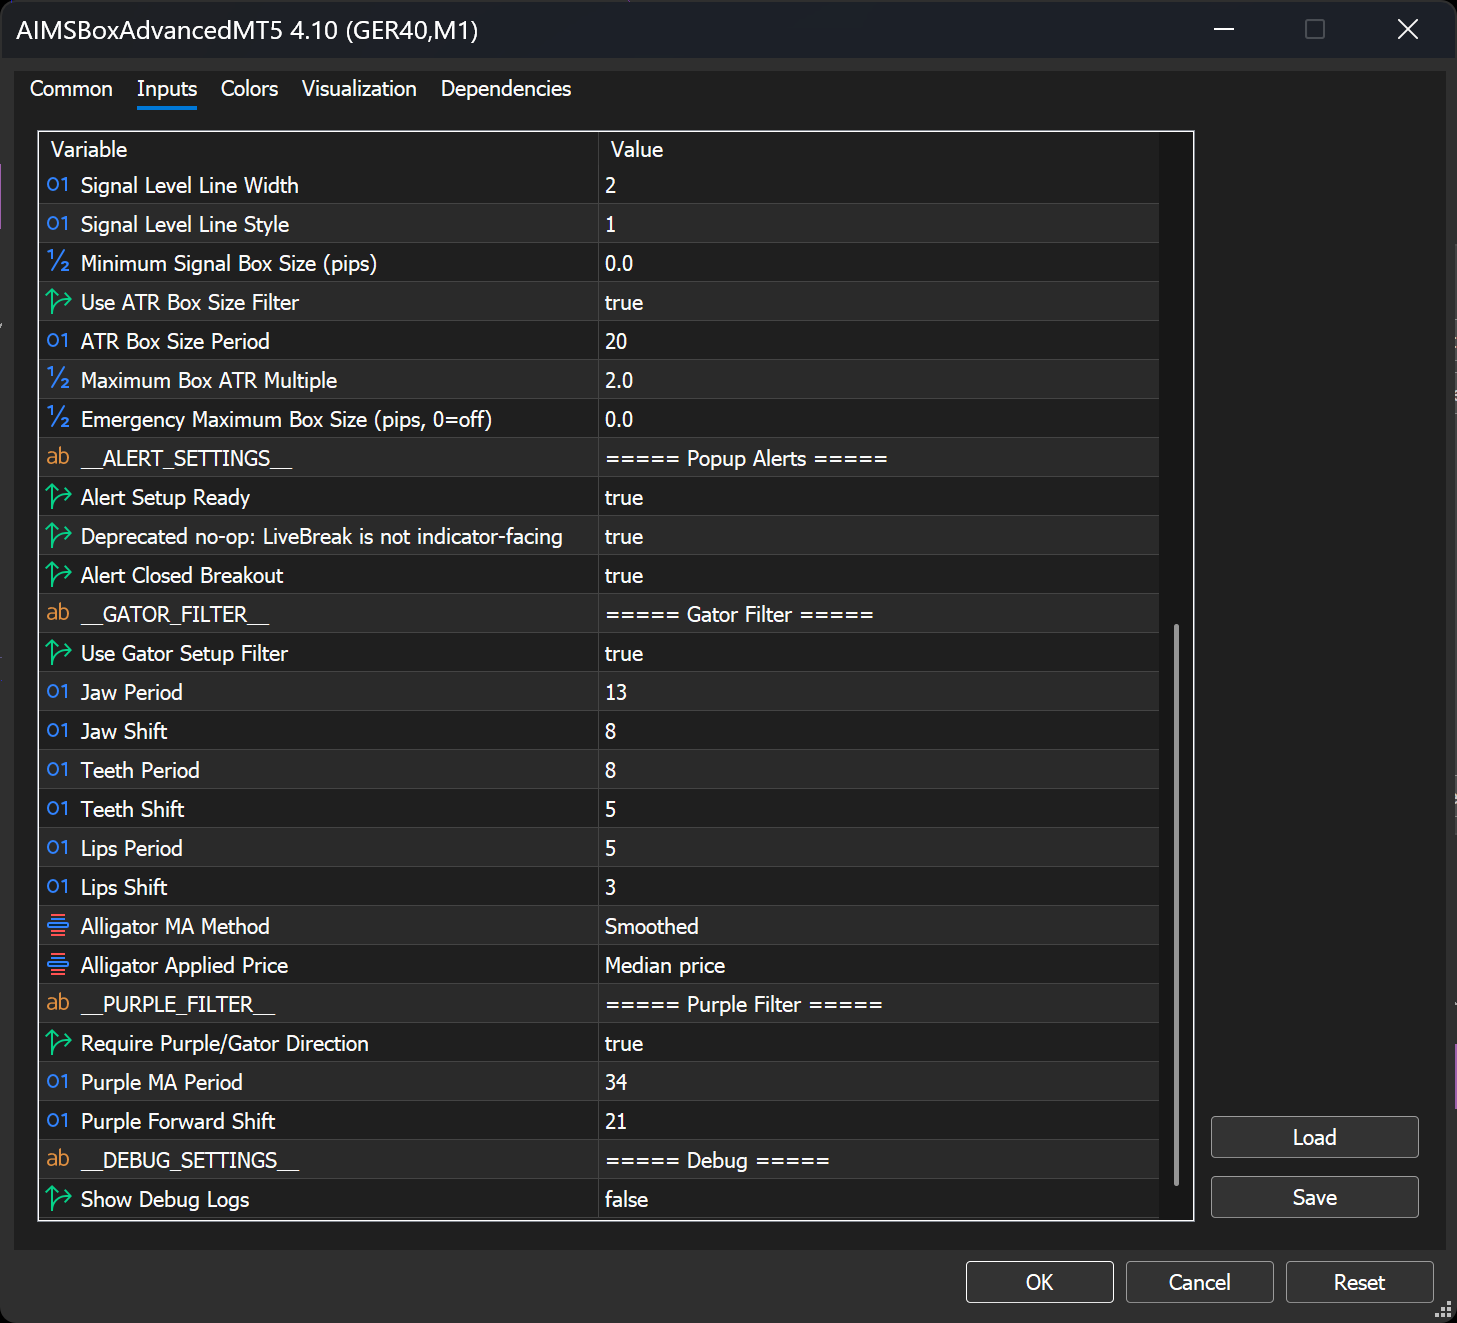Select the '===== Debug =====' value cell
This screenshot has width=1457, height=1323.
pyautogui.click(x=878, y=1160)
